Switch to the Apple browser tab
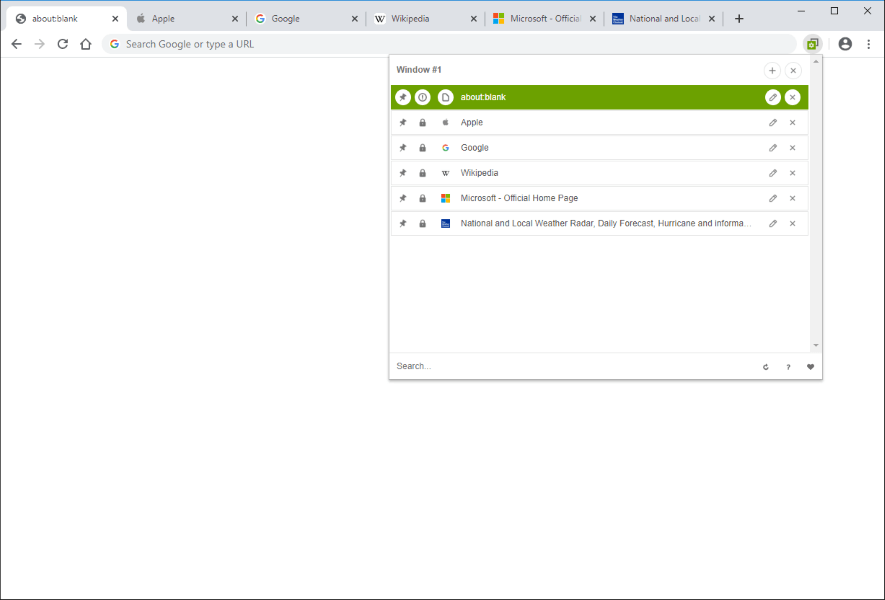 point(185,17)
